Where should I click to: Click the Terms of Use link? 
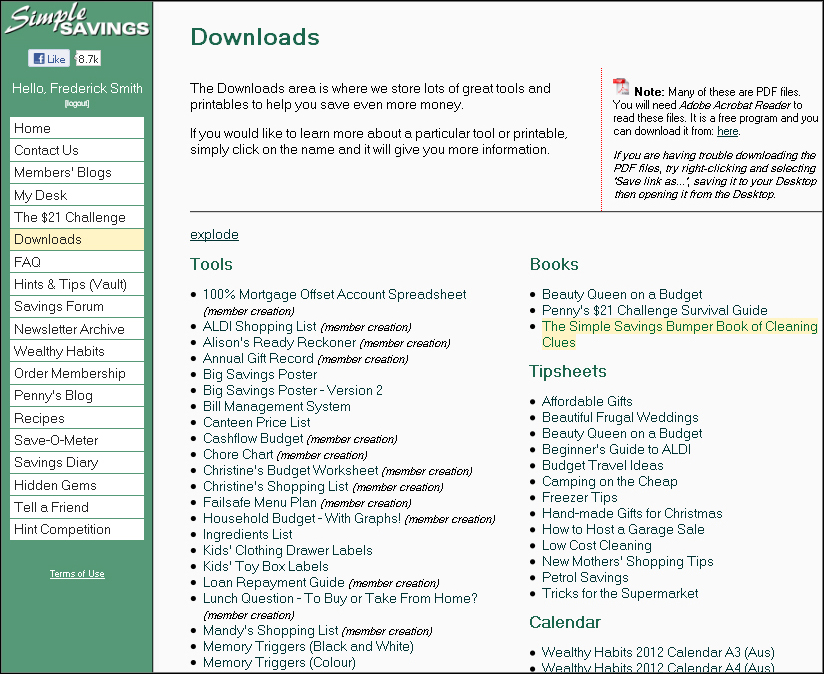77,574
